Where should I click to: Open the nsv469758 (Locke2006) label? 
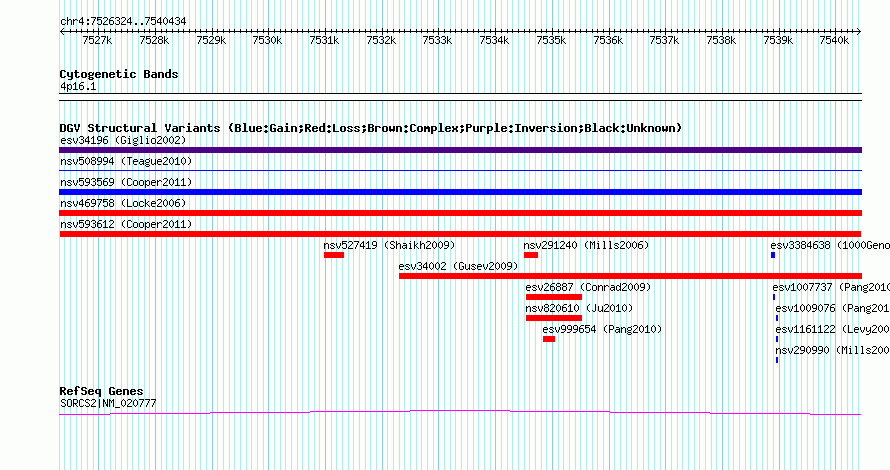coord(123,203)
